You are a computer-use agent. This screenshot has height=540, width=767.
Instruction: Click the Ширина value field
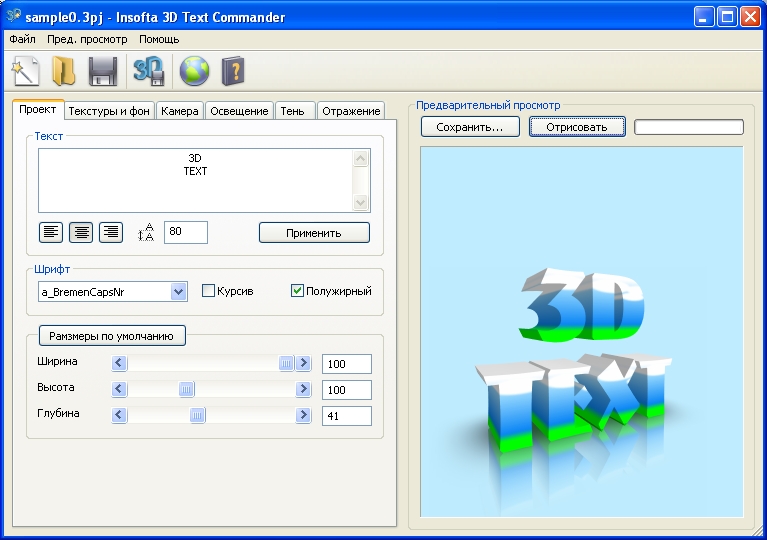347,364
